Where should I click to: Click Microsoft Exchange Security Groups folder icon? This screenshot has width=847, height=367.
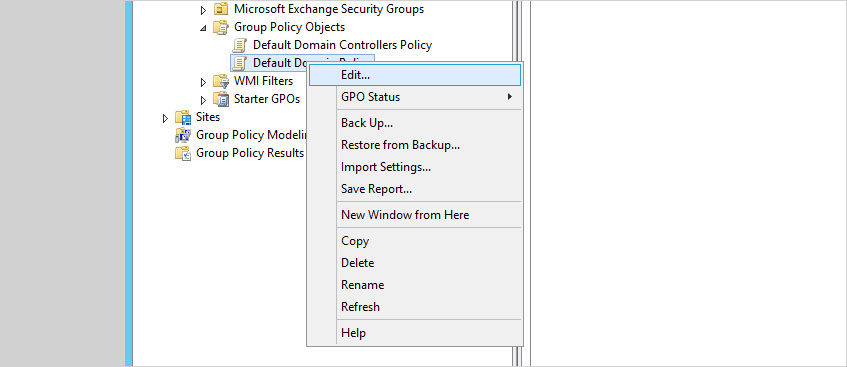coord(221,9)
